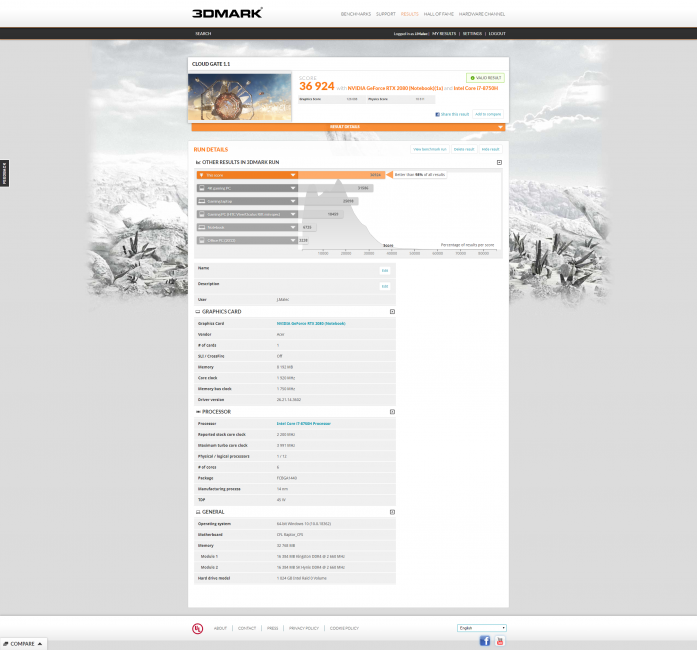Click the orange This score bar

pyautogui.click(x=341, y=175)
